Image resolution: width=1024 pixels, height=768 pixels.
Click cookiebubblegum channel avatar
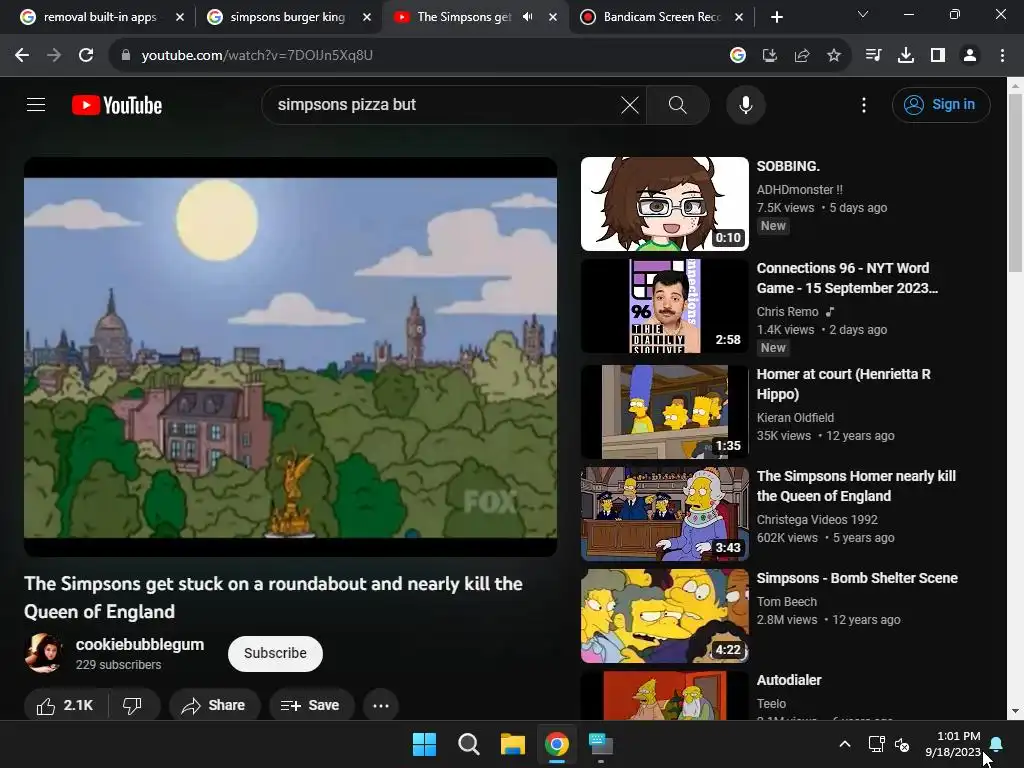pyautogui.click(x=44, y=652)
